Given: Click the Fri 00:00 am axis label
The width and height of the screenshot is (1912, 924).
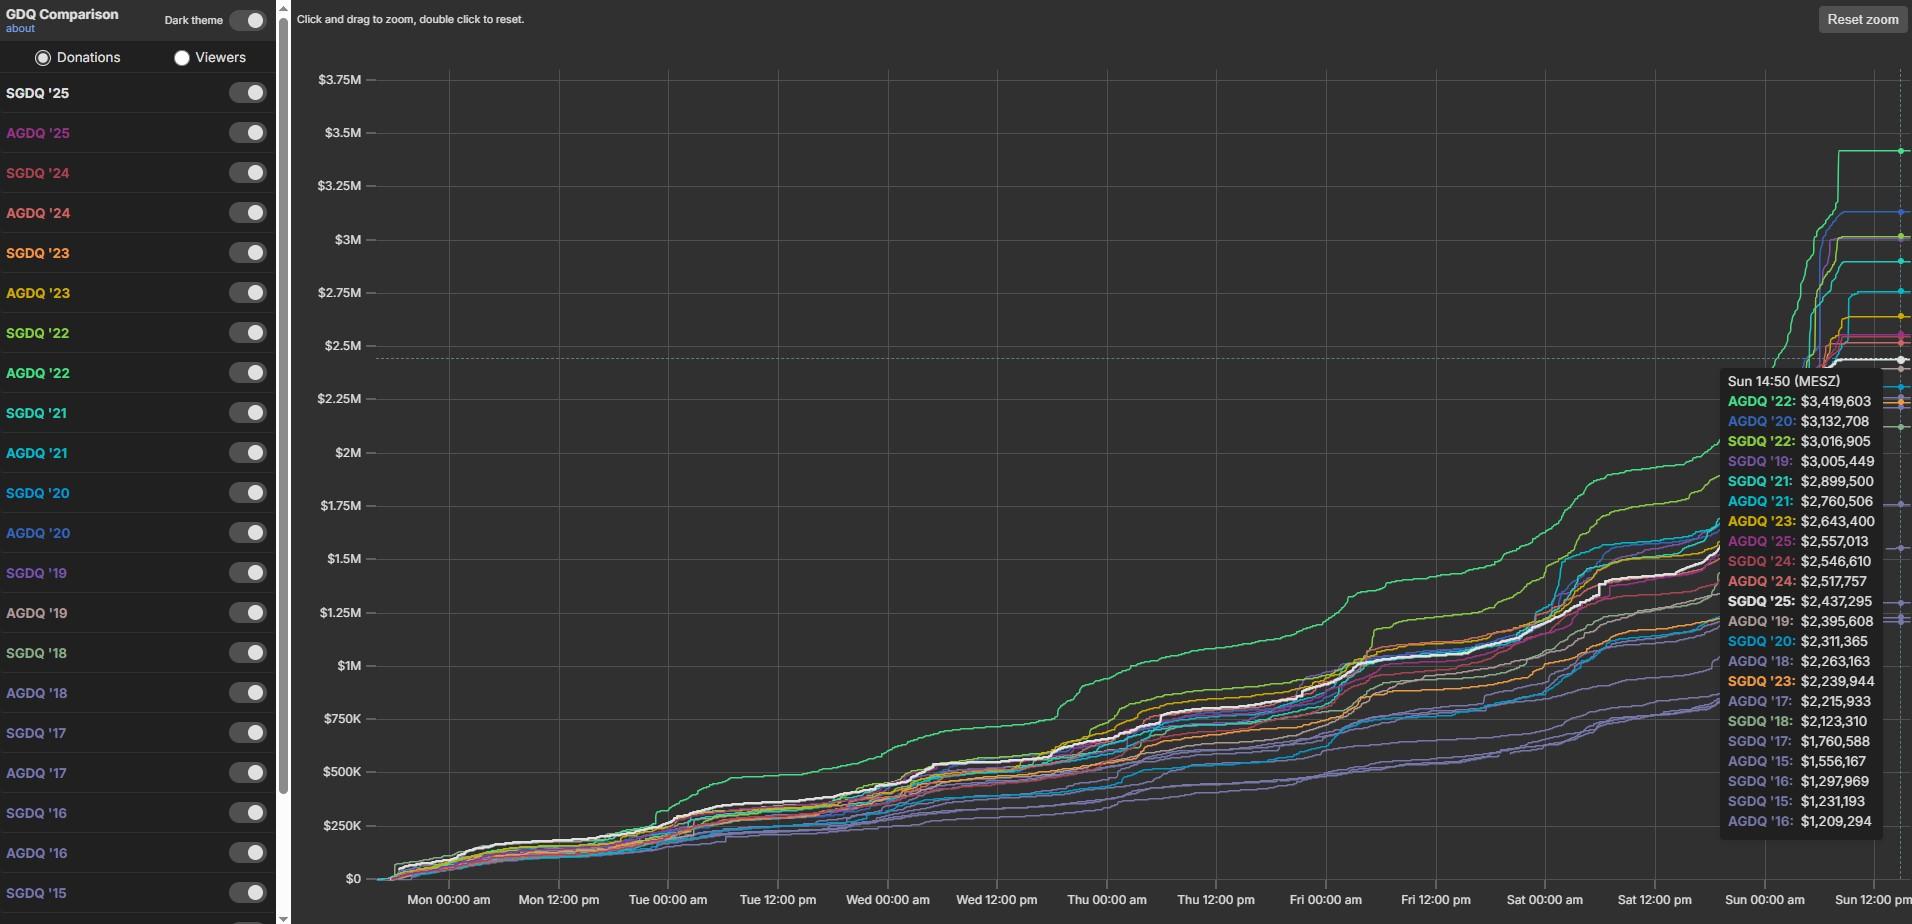Looking at the screenshot, I should [1326, 900].
